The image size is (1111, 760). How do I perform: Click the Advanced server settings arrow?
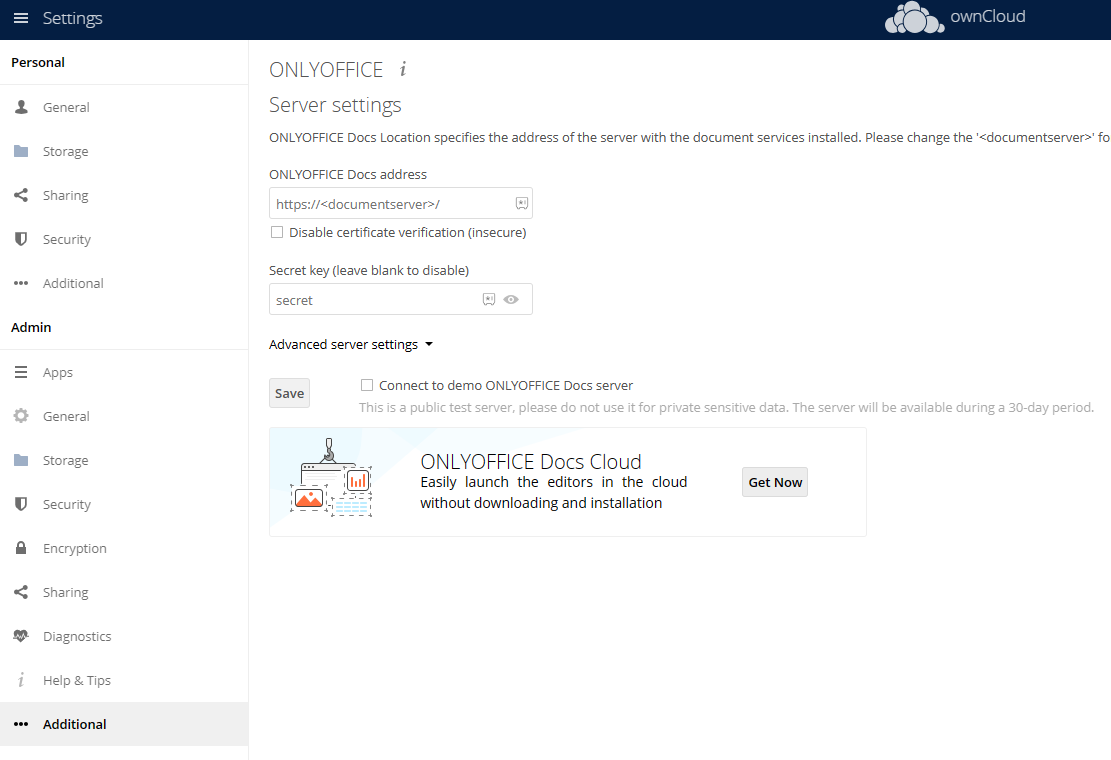coord(429,344)
